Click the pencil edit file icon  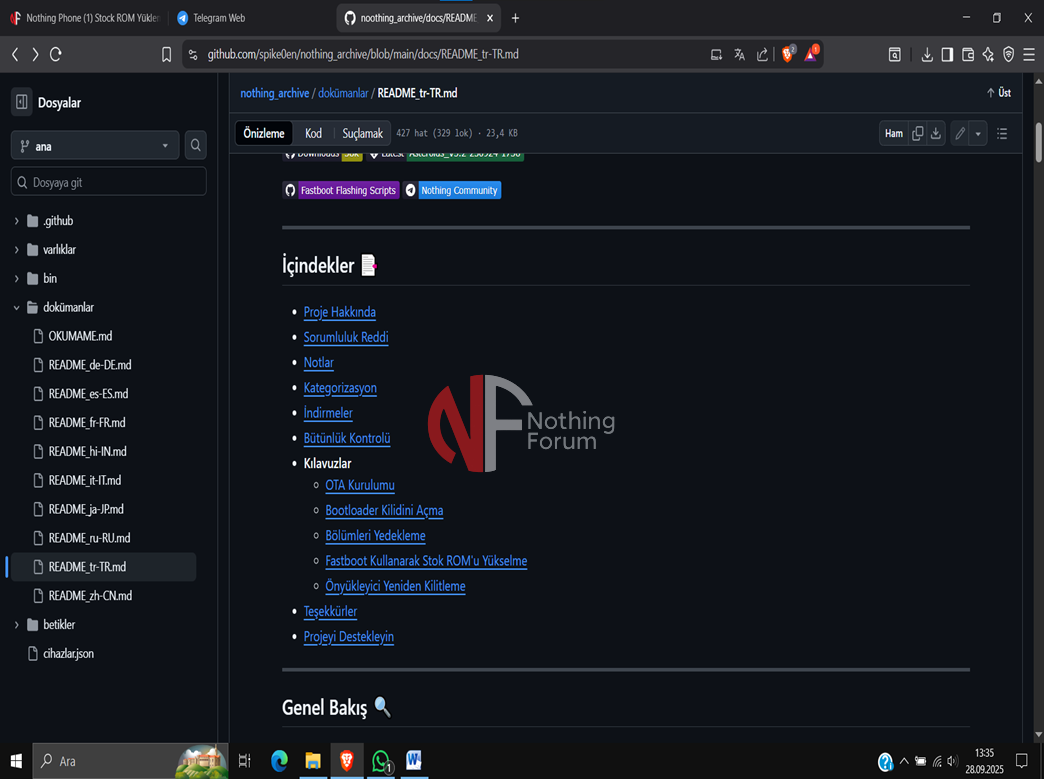tap(959, 133)
